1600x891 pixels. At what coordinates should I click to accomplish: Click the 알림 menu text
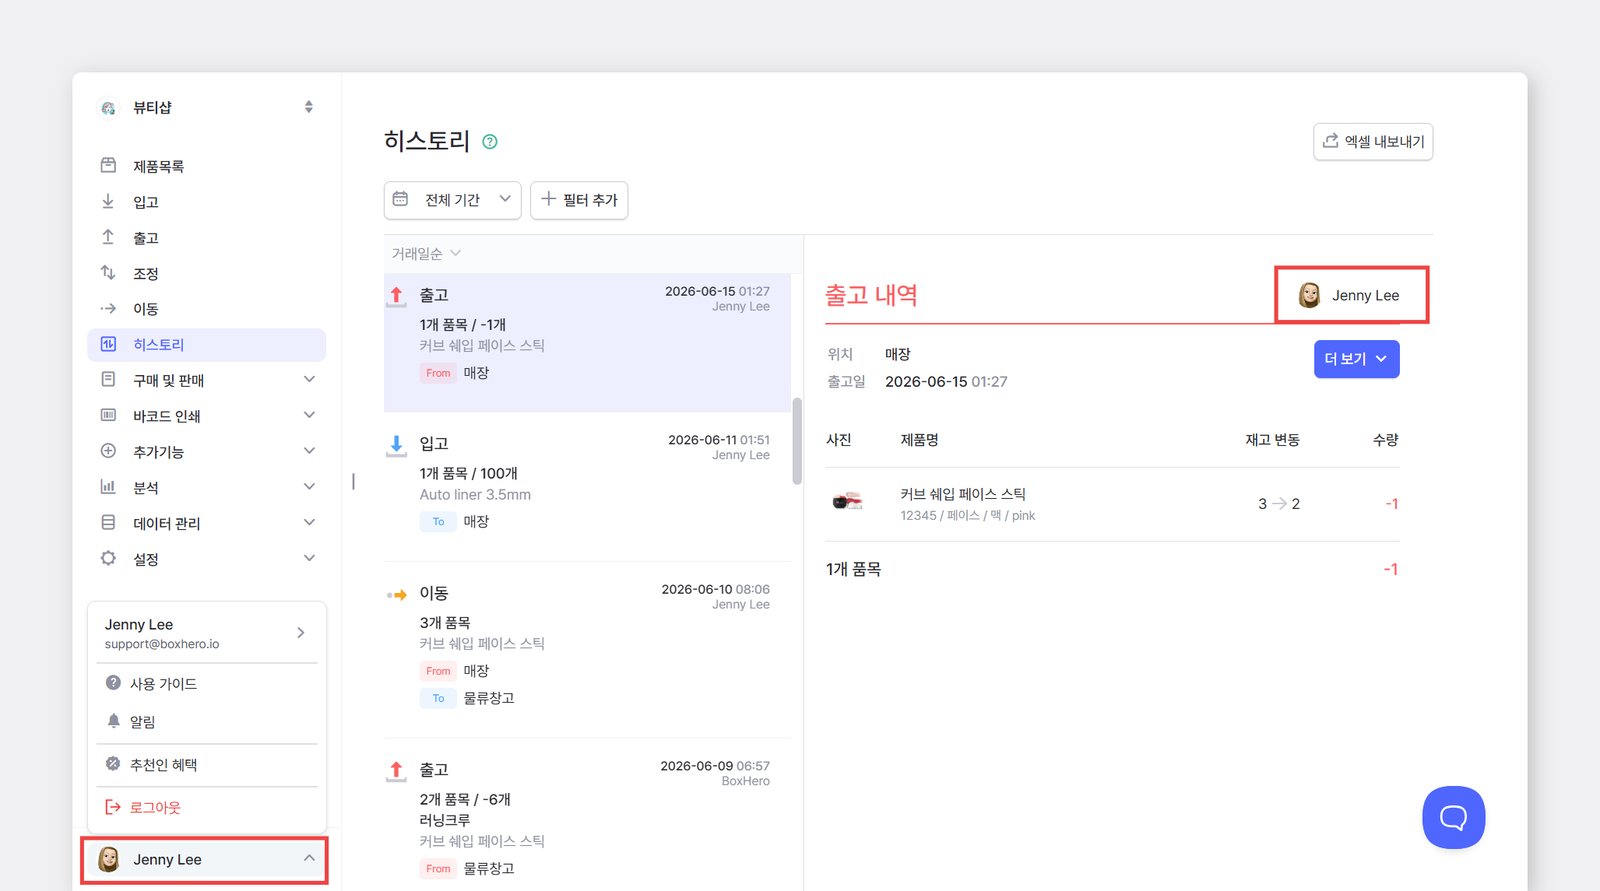pos(143,722)
